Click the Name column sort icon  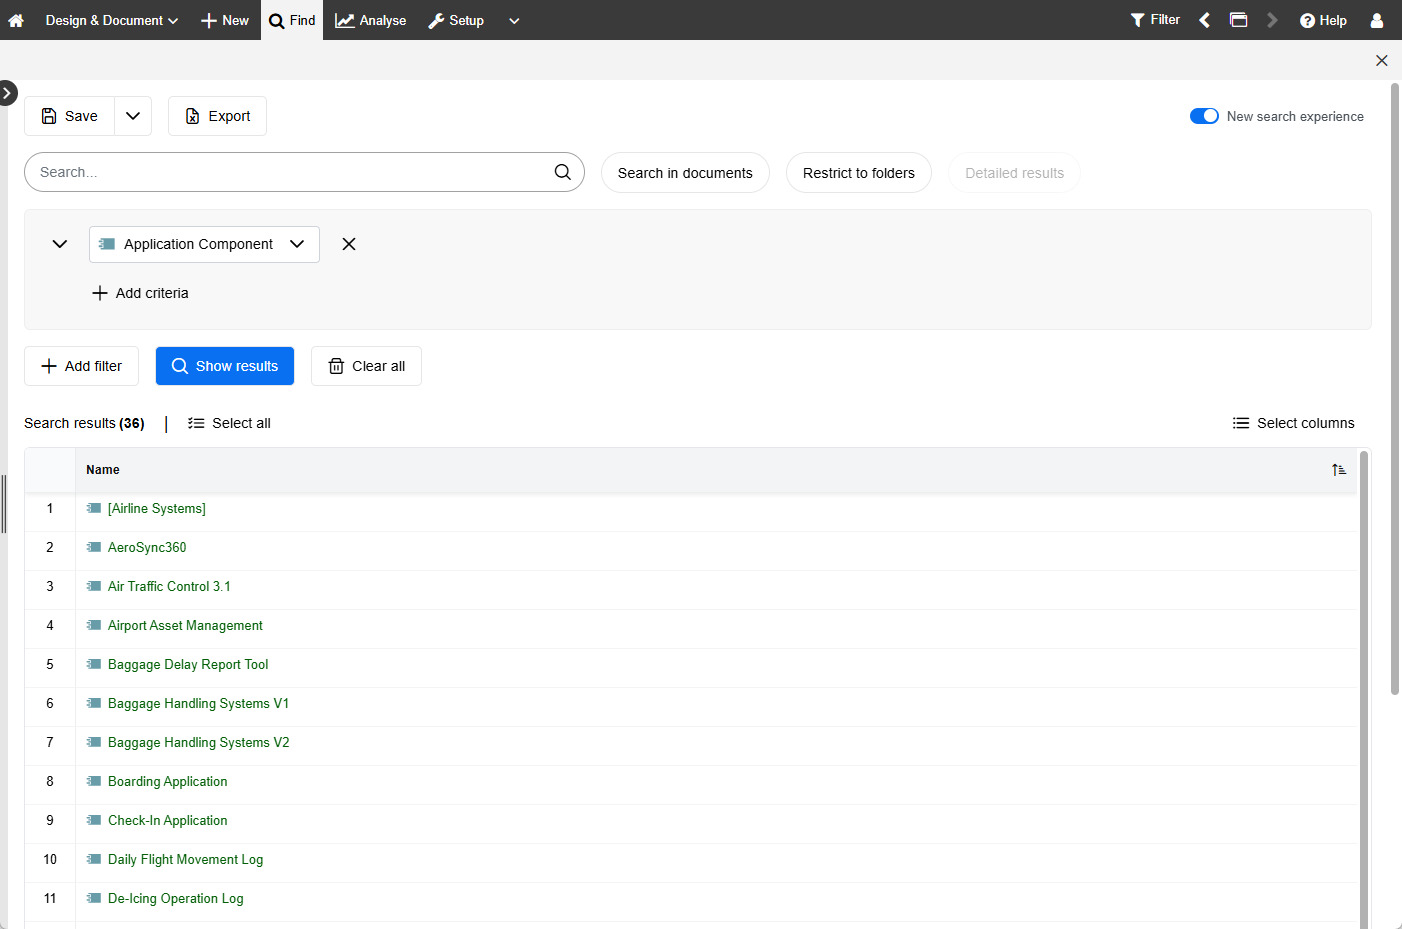[1338, 468]
